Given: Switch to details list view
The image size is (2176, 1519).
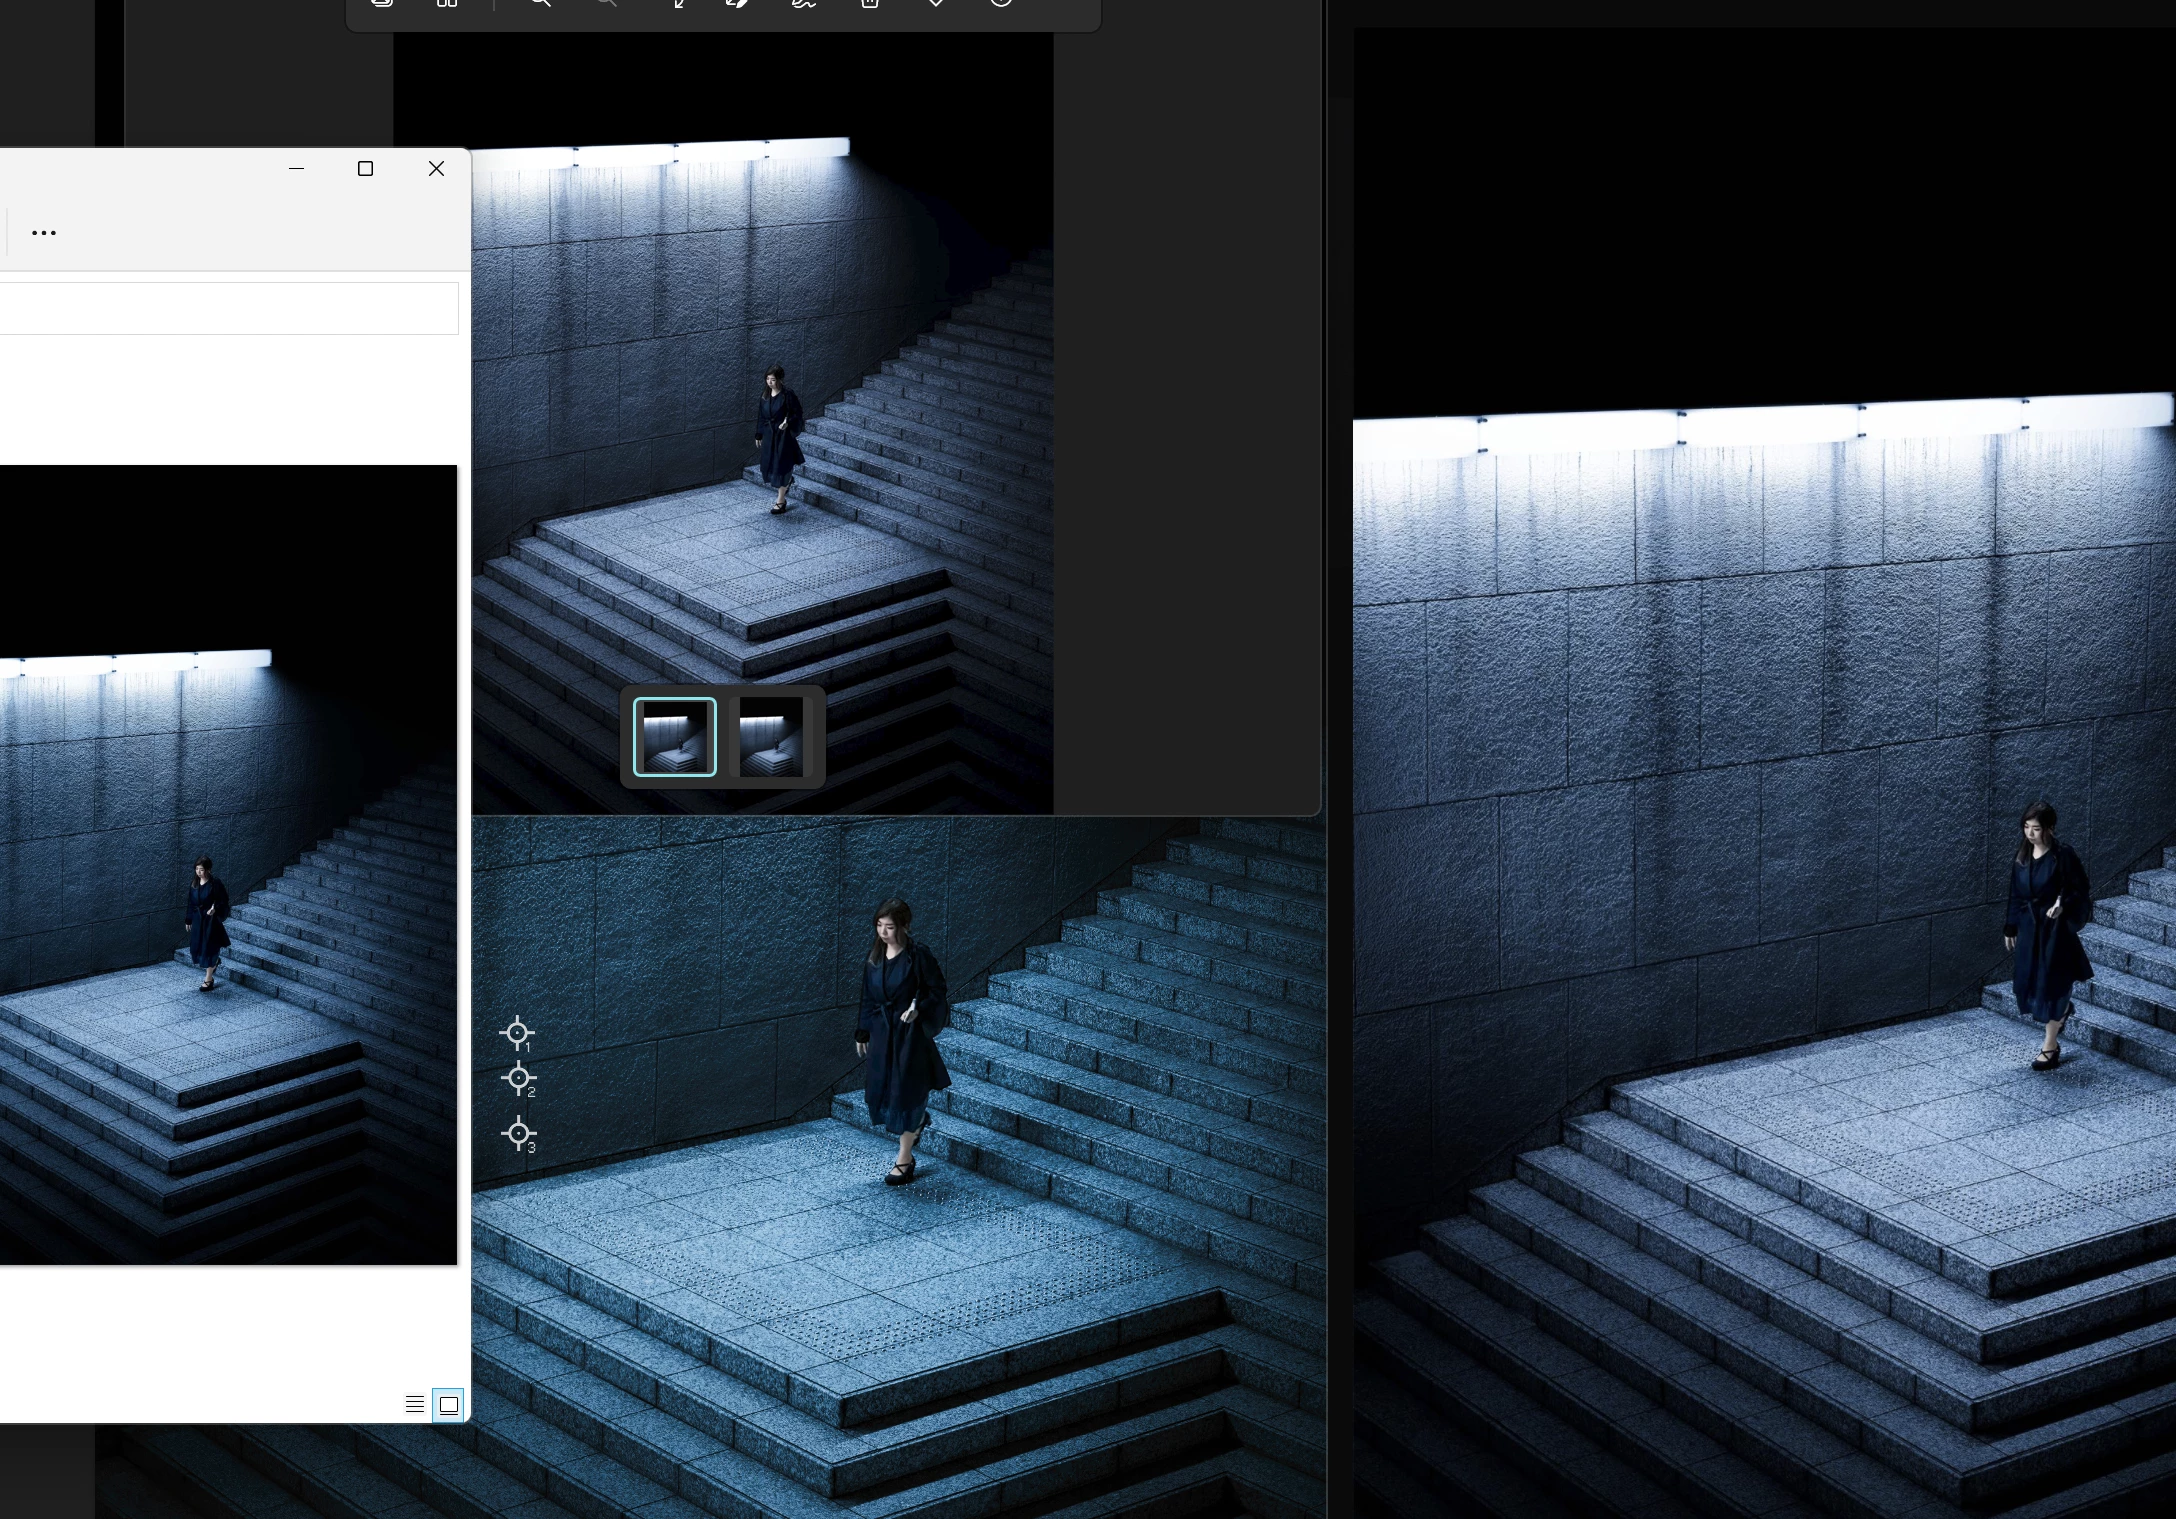Looking at the screenshot, I should click(x=414, y=1404).
